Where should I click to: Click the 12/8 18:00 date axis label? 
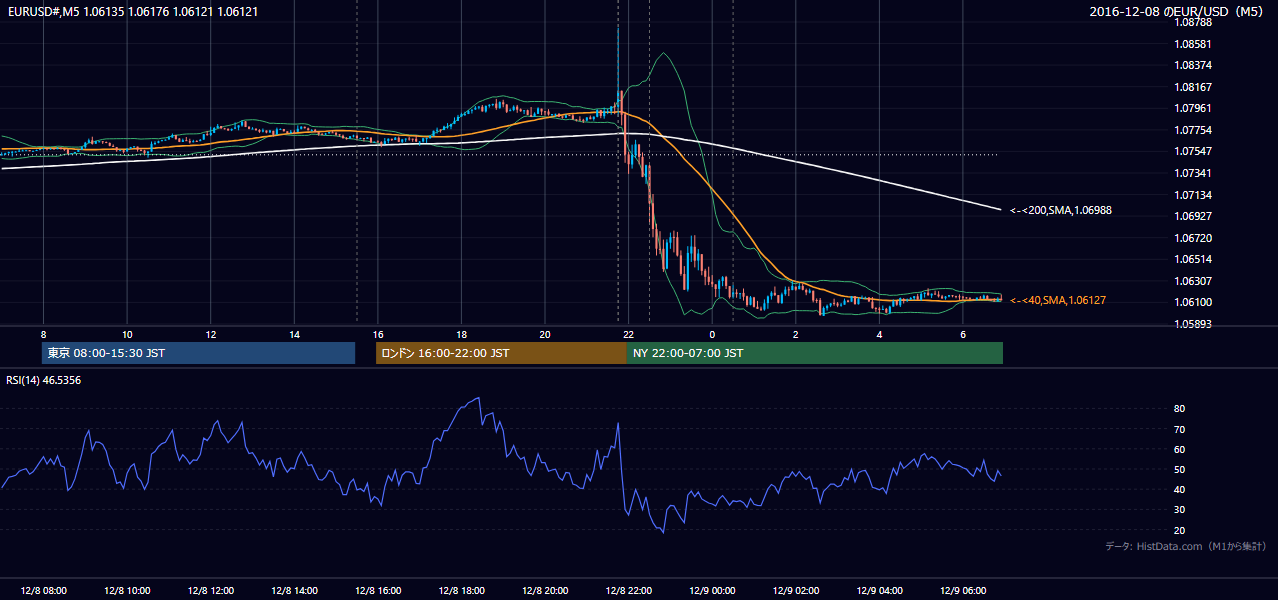tap(461, 591)
